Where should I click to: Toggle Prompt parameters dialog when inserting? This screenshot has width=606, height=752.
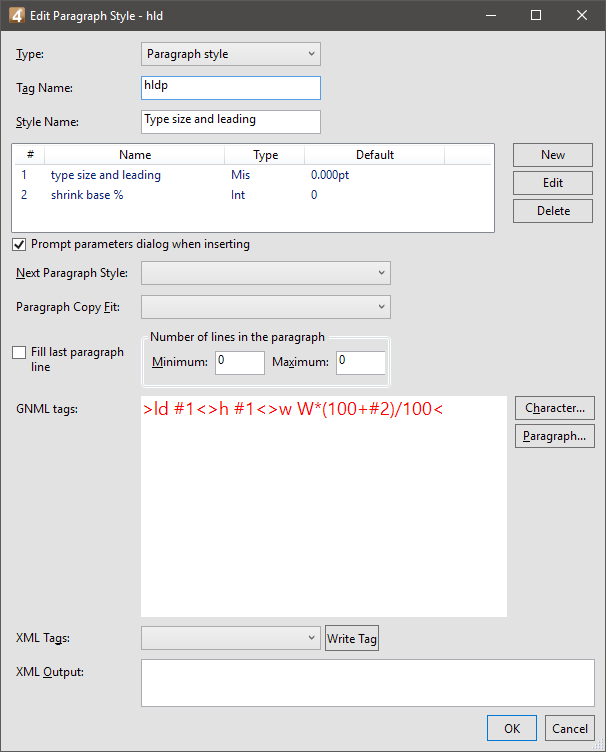click(19, 245)
